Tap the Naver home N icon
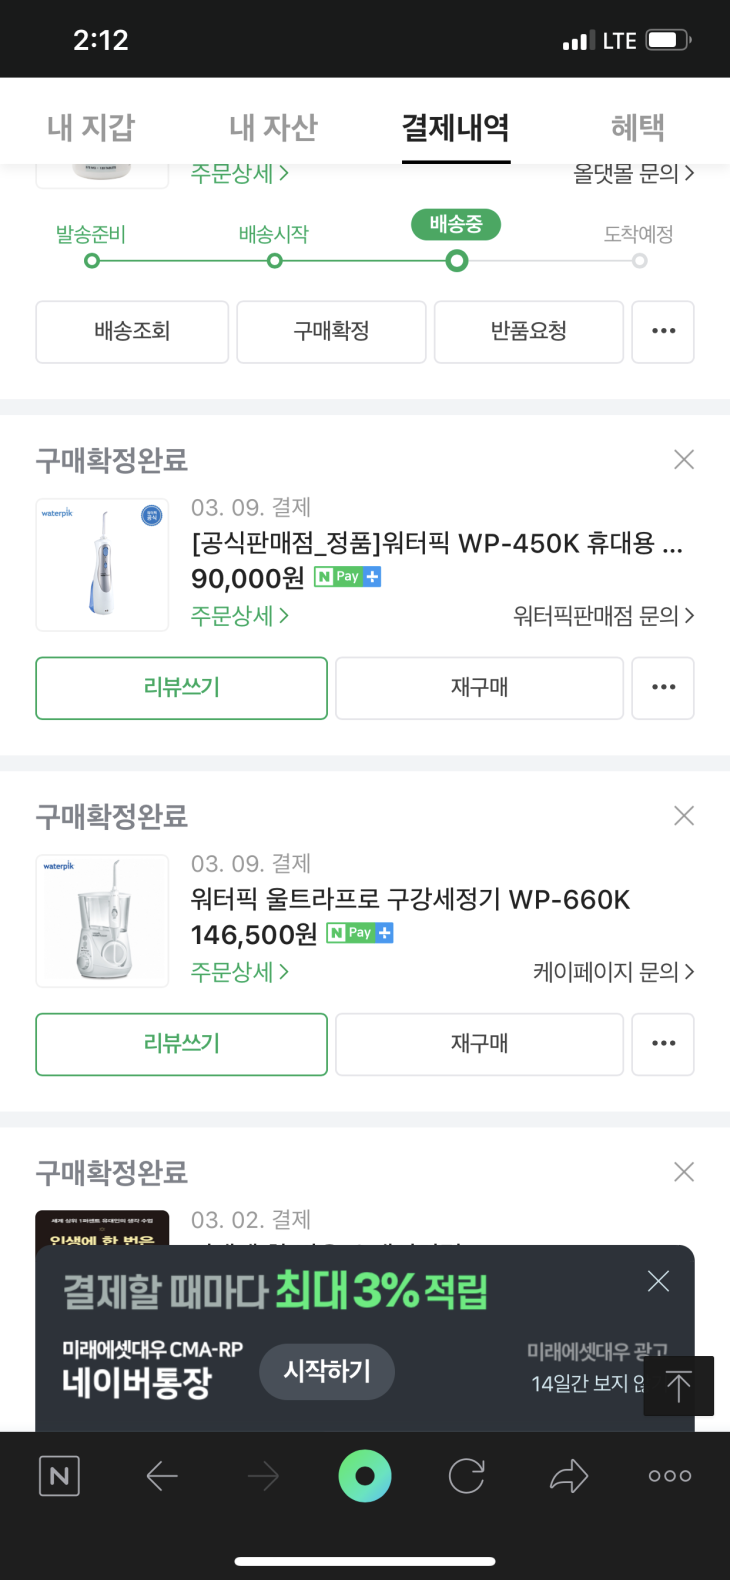The width and height of the screenshot is (730, 1580). [59, 1476]
